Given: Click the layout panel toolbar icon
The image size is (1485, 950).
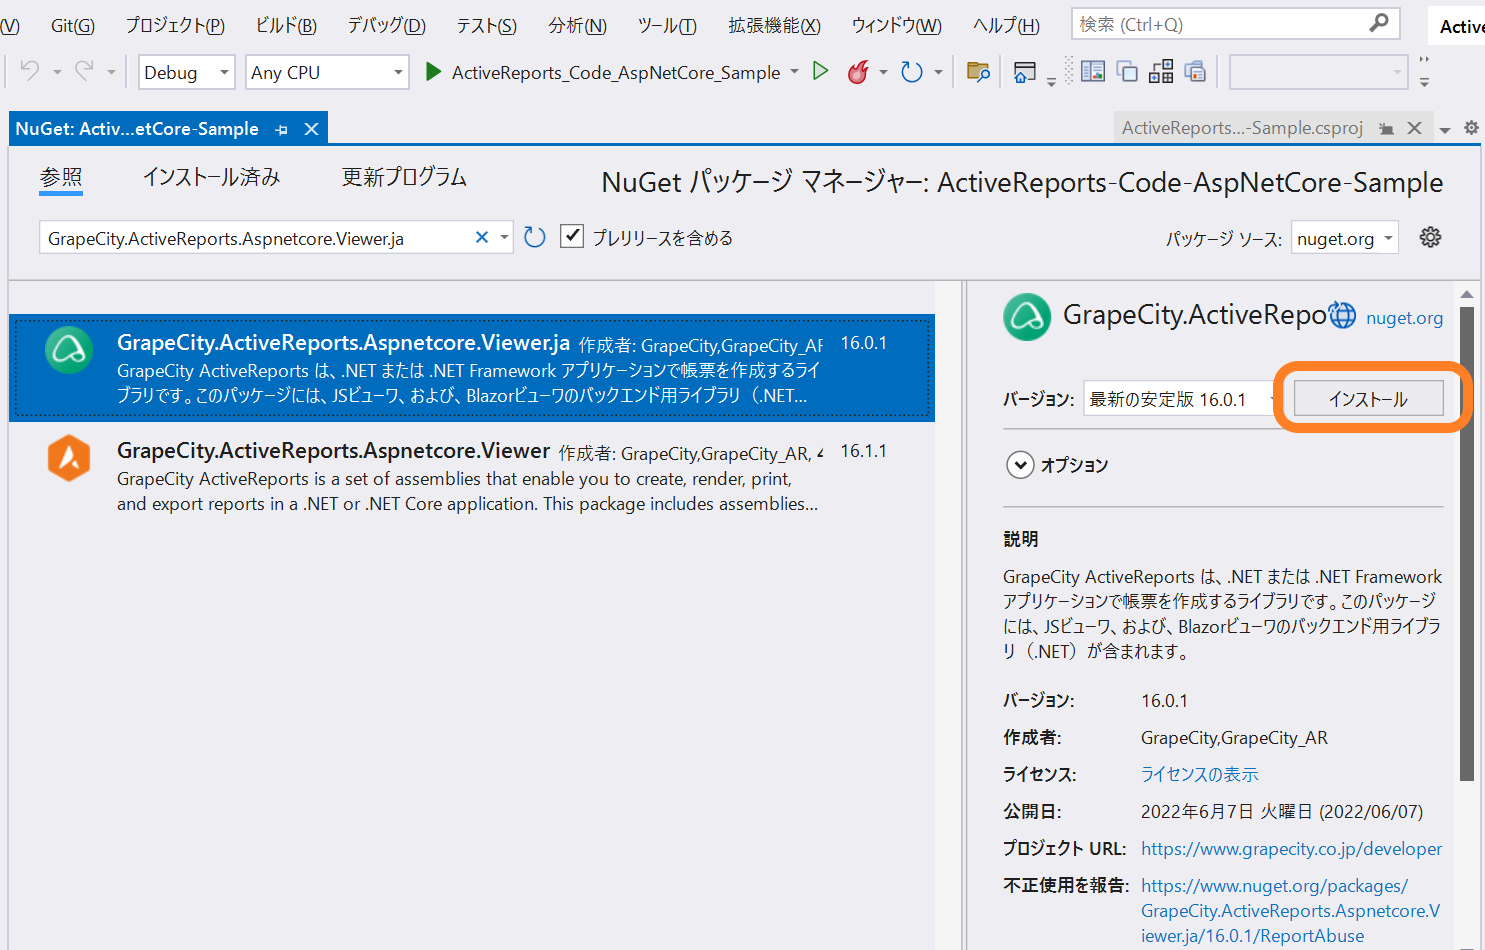Looking at the screenshot, I should point(1093,72).
